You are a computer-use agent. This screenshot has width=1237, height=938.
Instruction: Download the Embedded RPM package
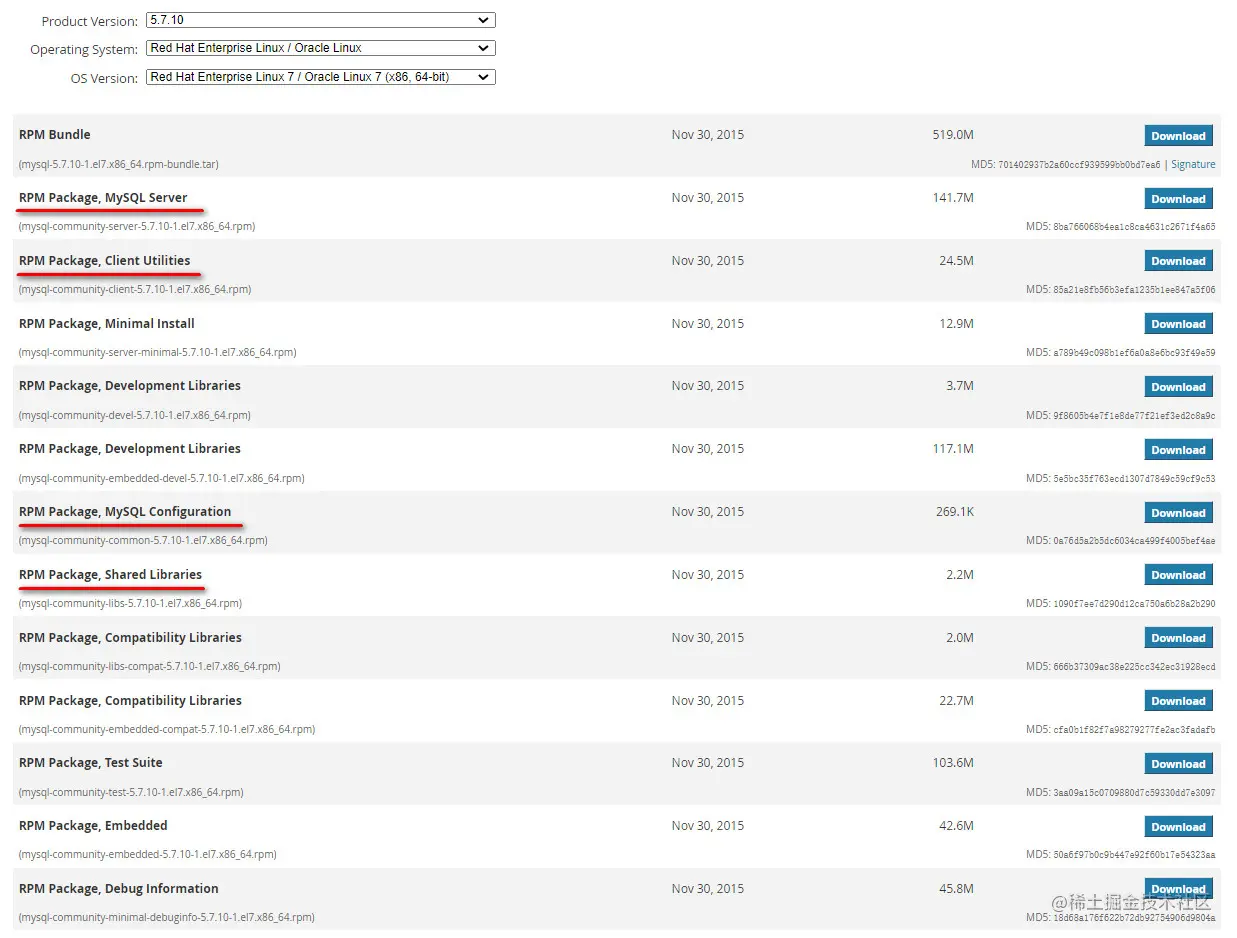pos(1178,827)
